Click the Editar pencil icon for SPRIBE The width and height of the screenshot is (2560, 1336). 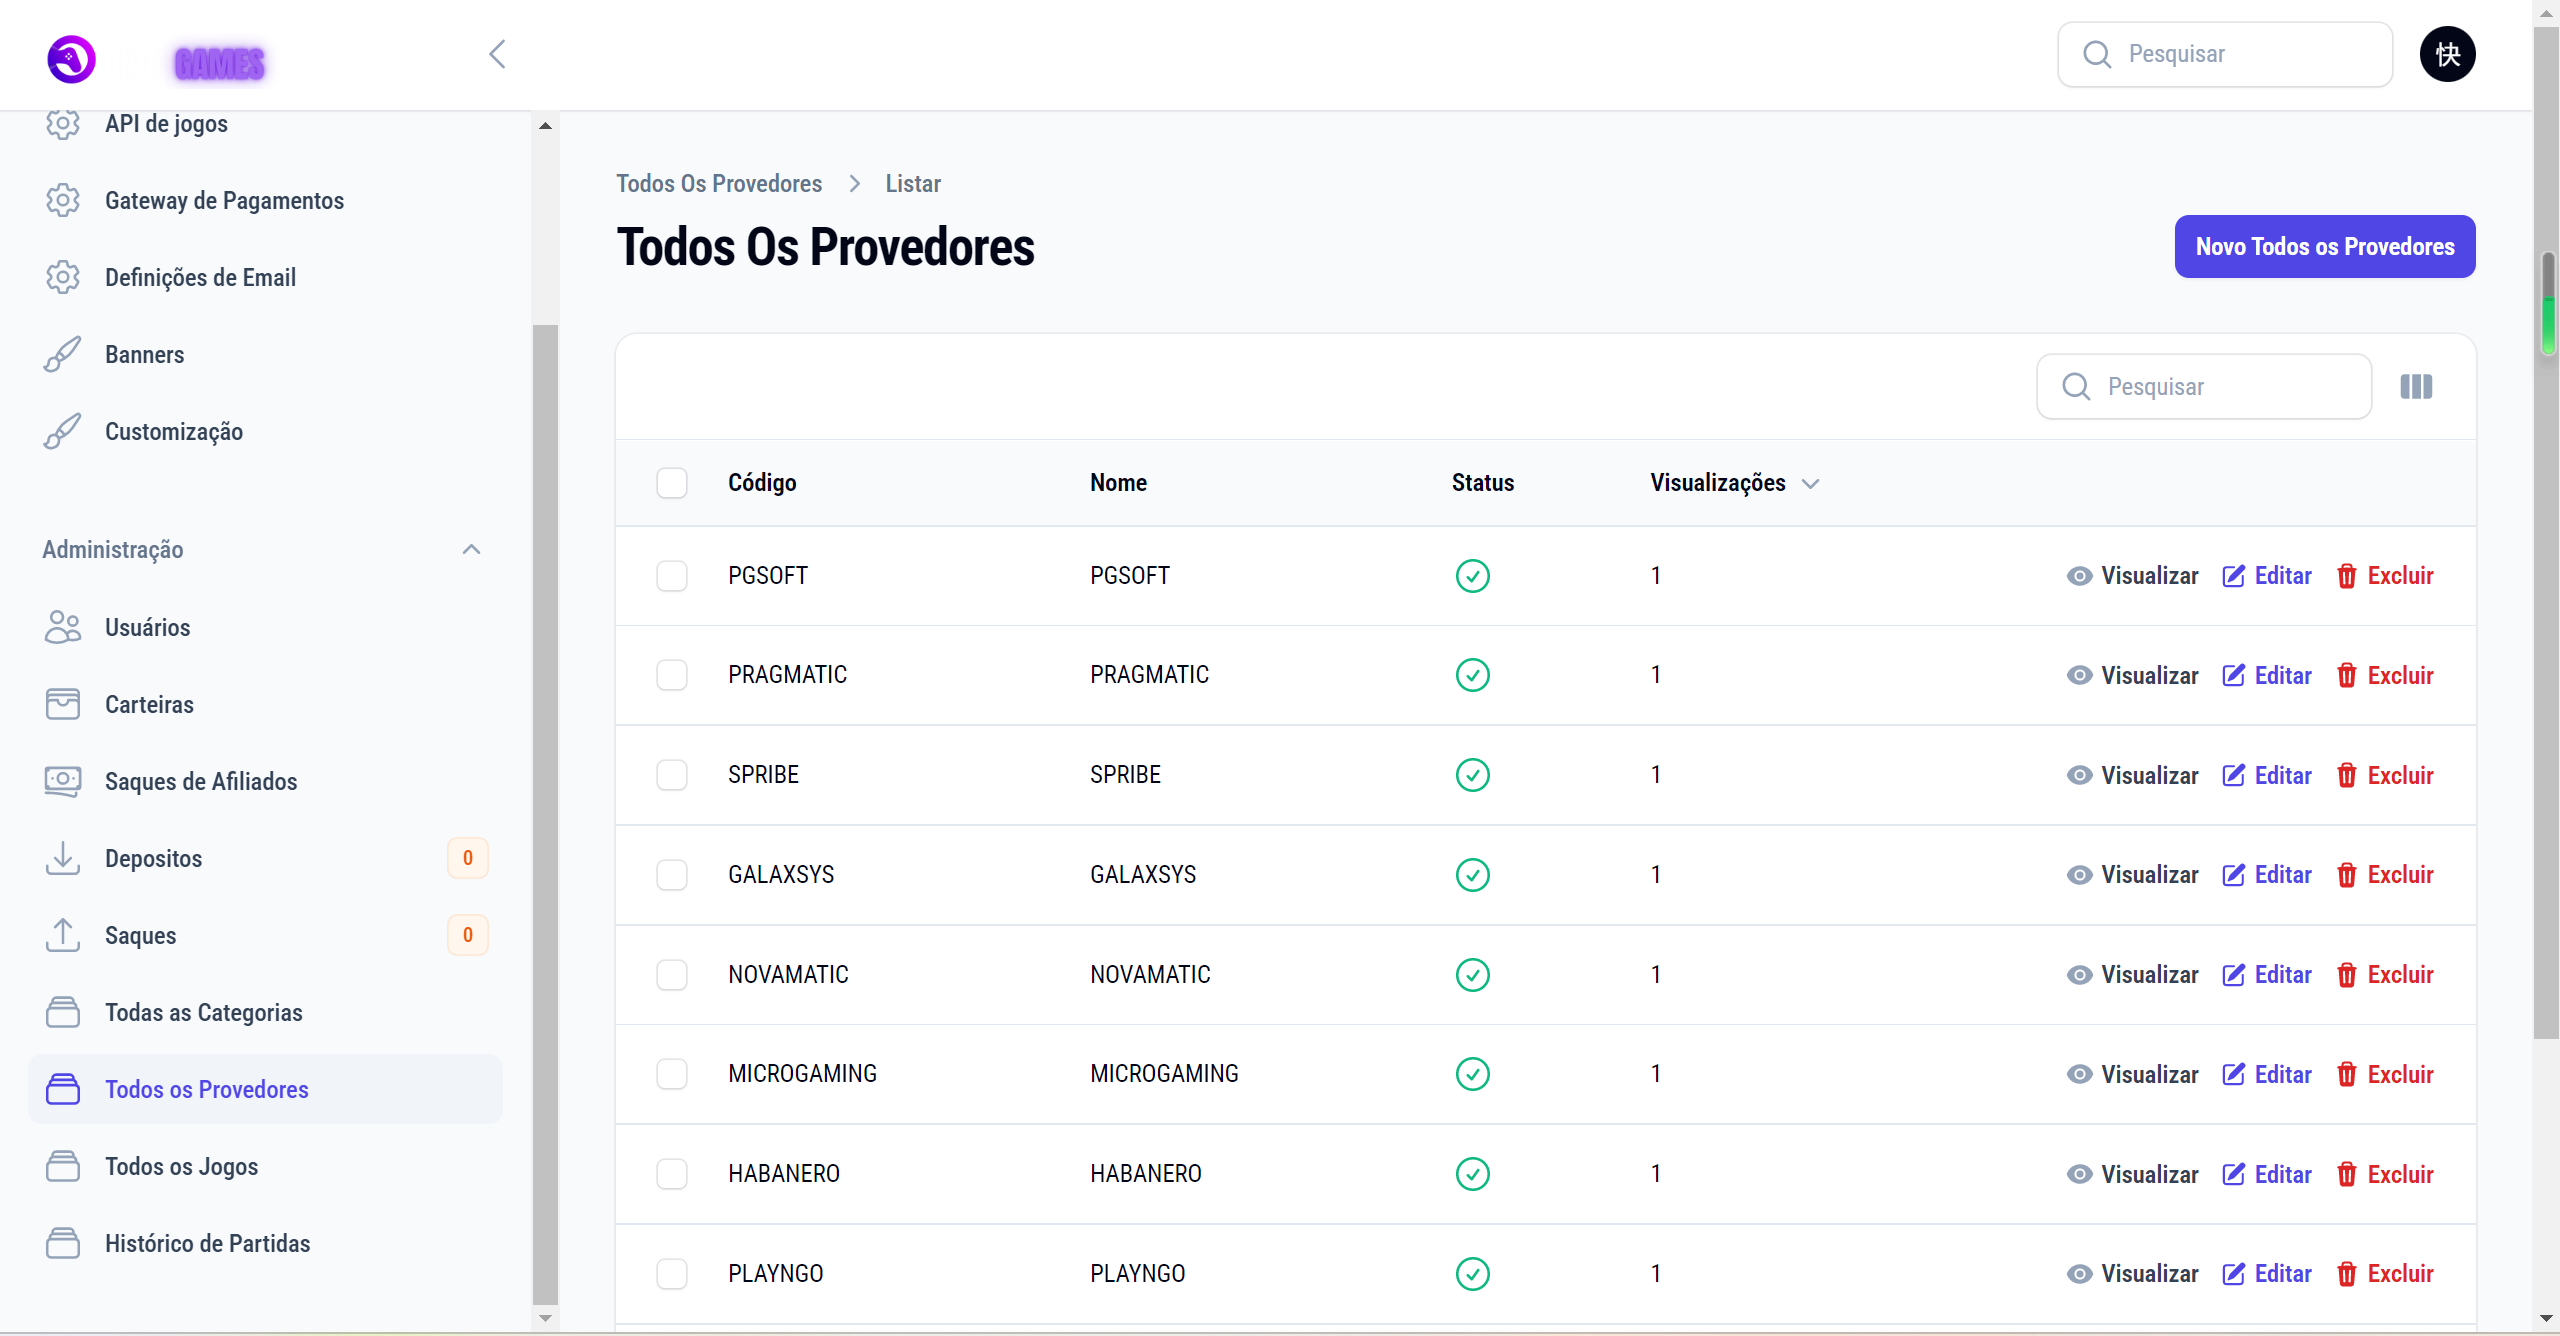(2233, 776)
